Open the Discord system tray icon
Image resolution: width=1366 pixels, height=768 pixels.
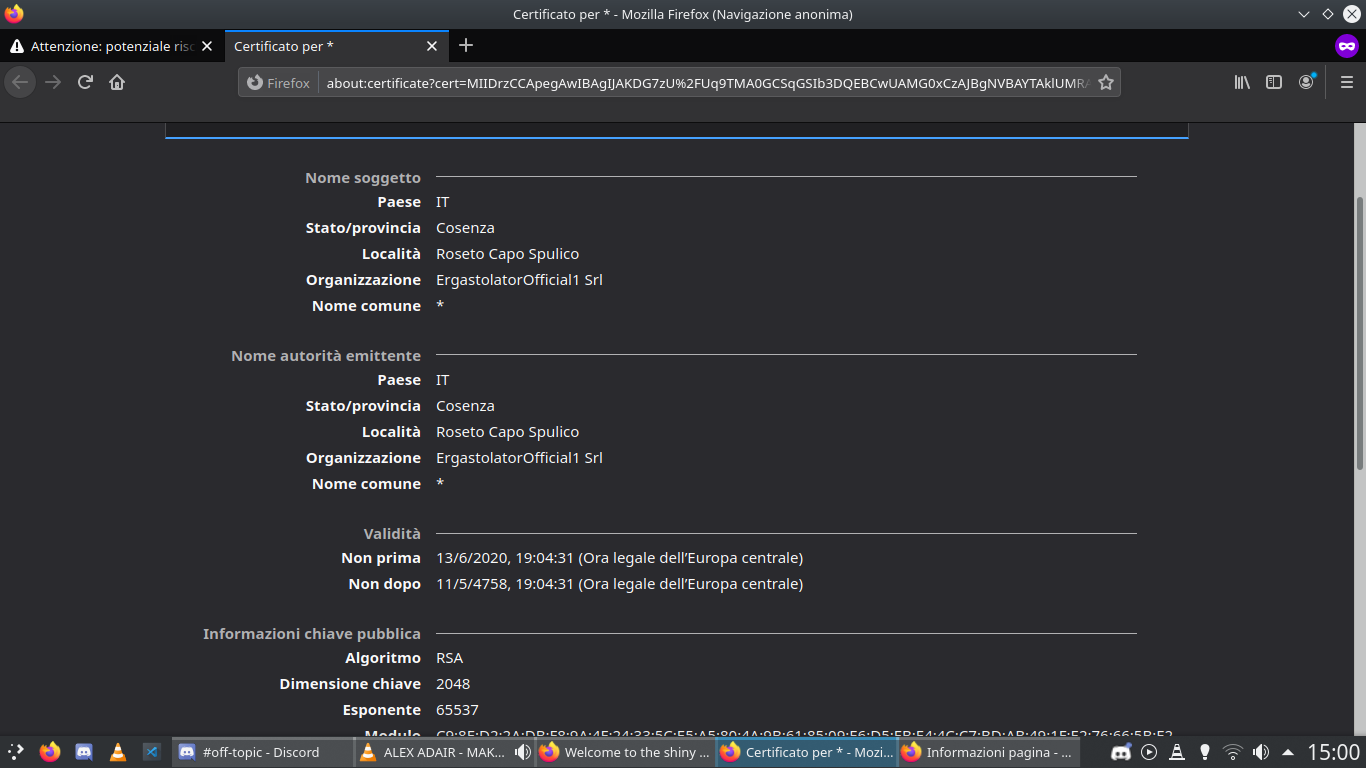(1121, 752)
